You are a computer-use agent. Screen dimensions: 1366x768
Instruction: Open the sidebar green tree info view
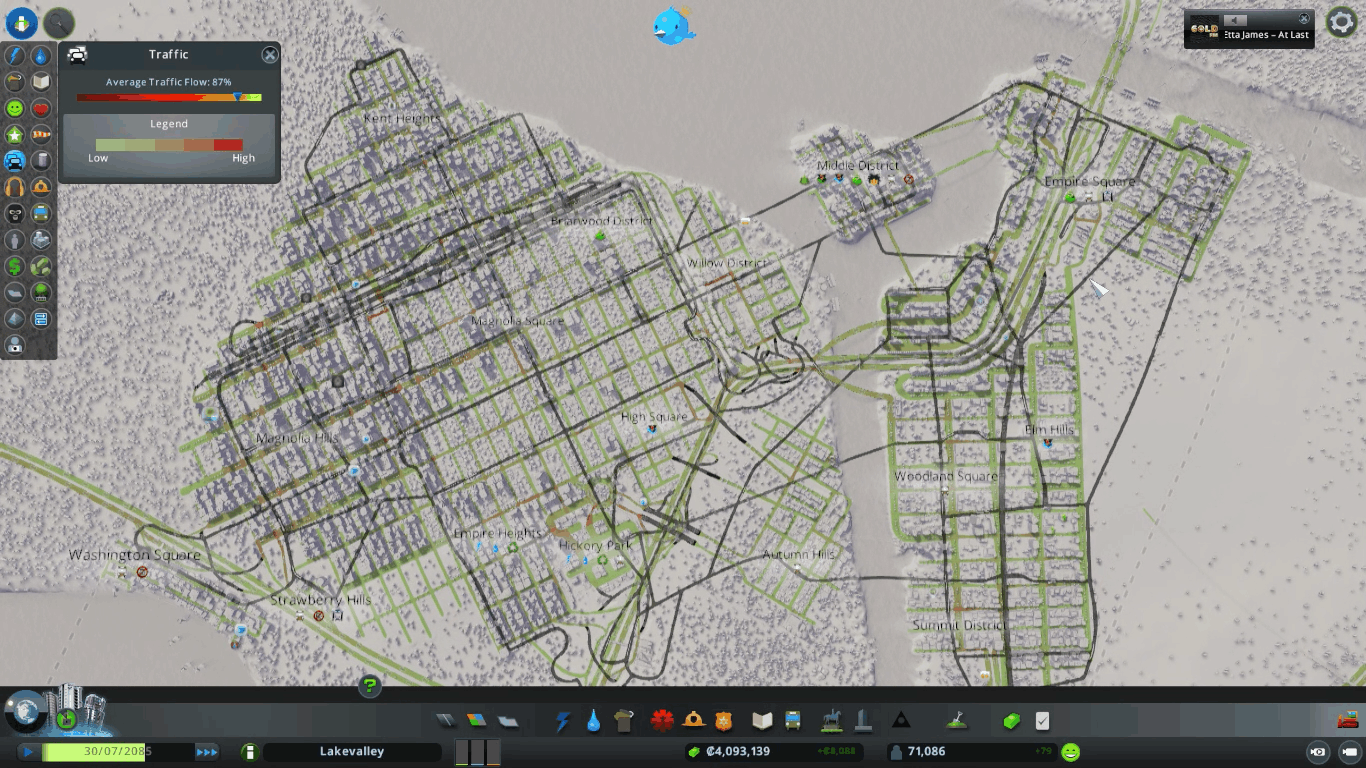41,292
